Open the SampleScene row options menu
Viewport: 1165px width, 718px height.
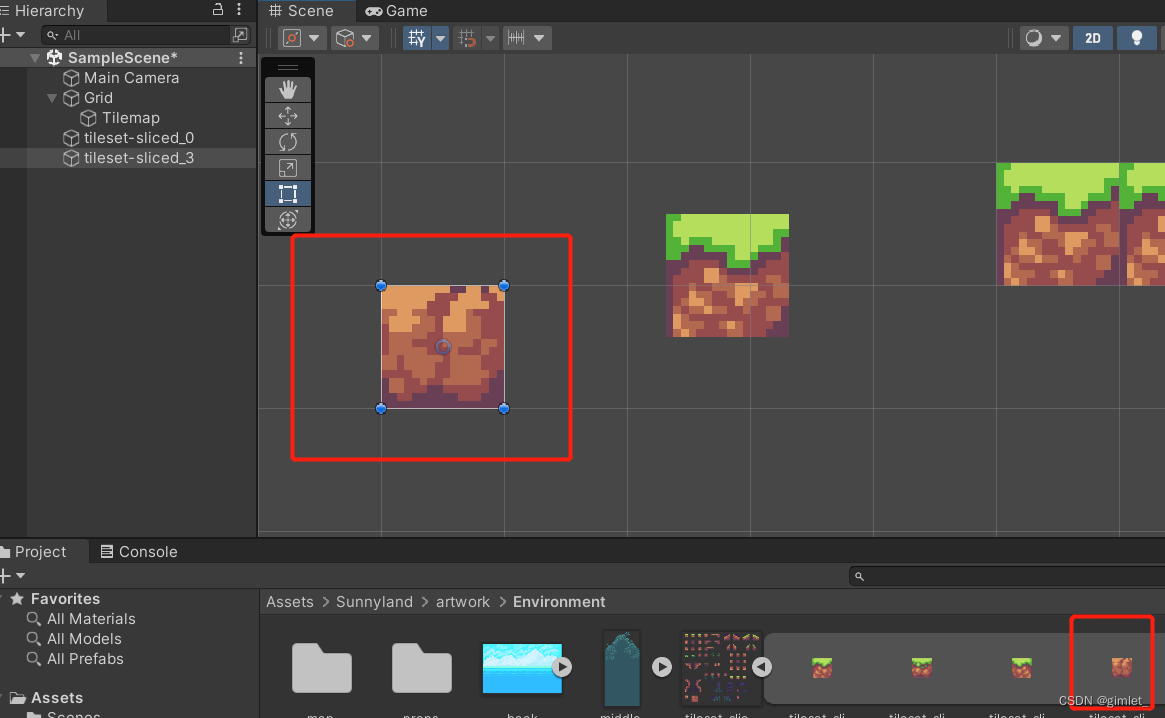coord(241,58)
